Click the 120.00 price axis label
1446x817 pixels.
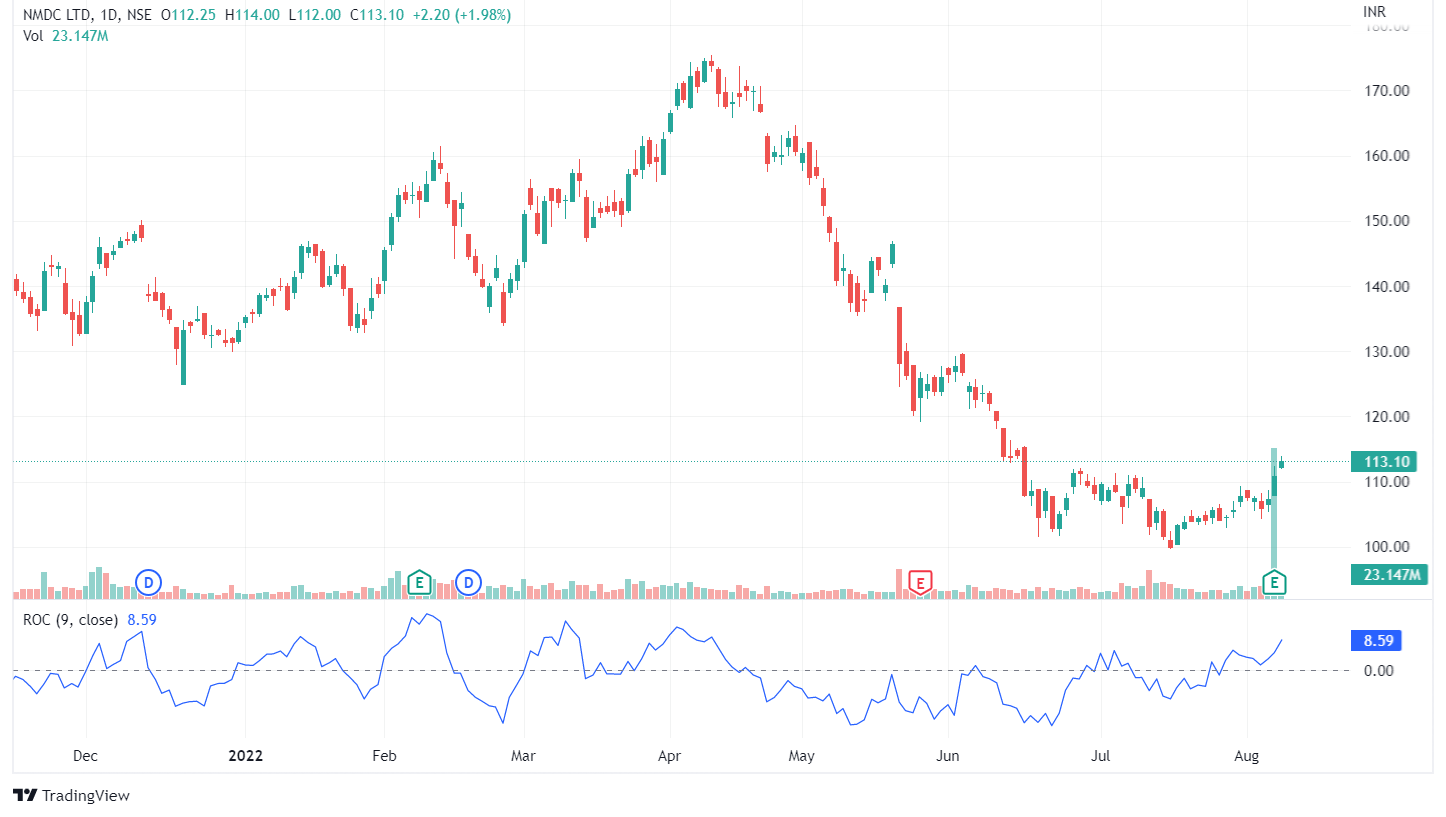coord(1387,416)
